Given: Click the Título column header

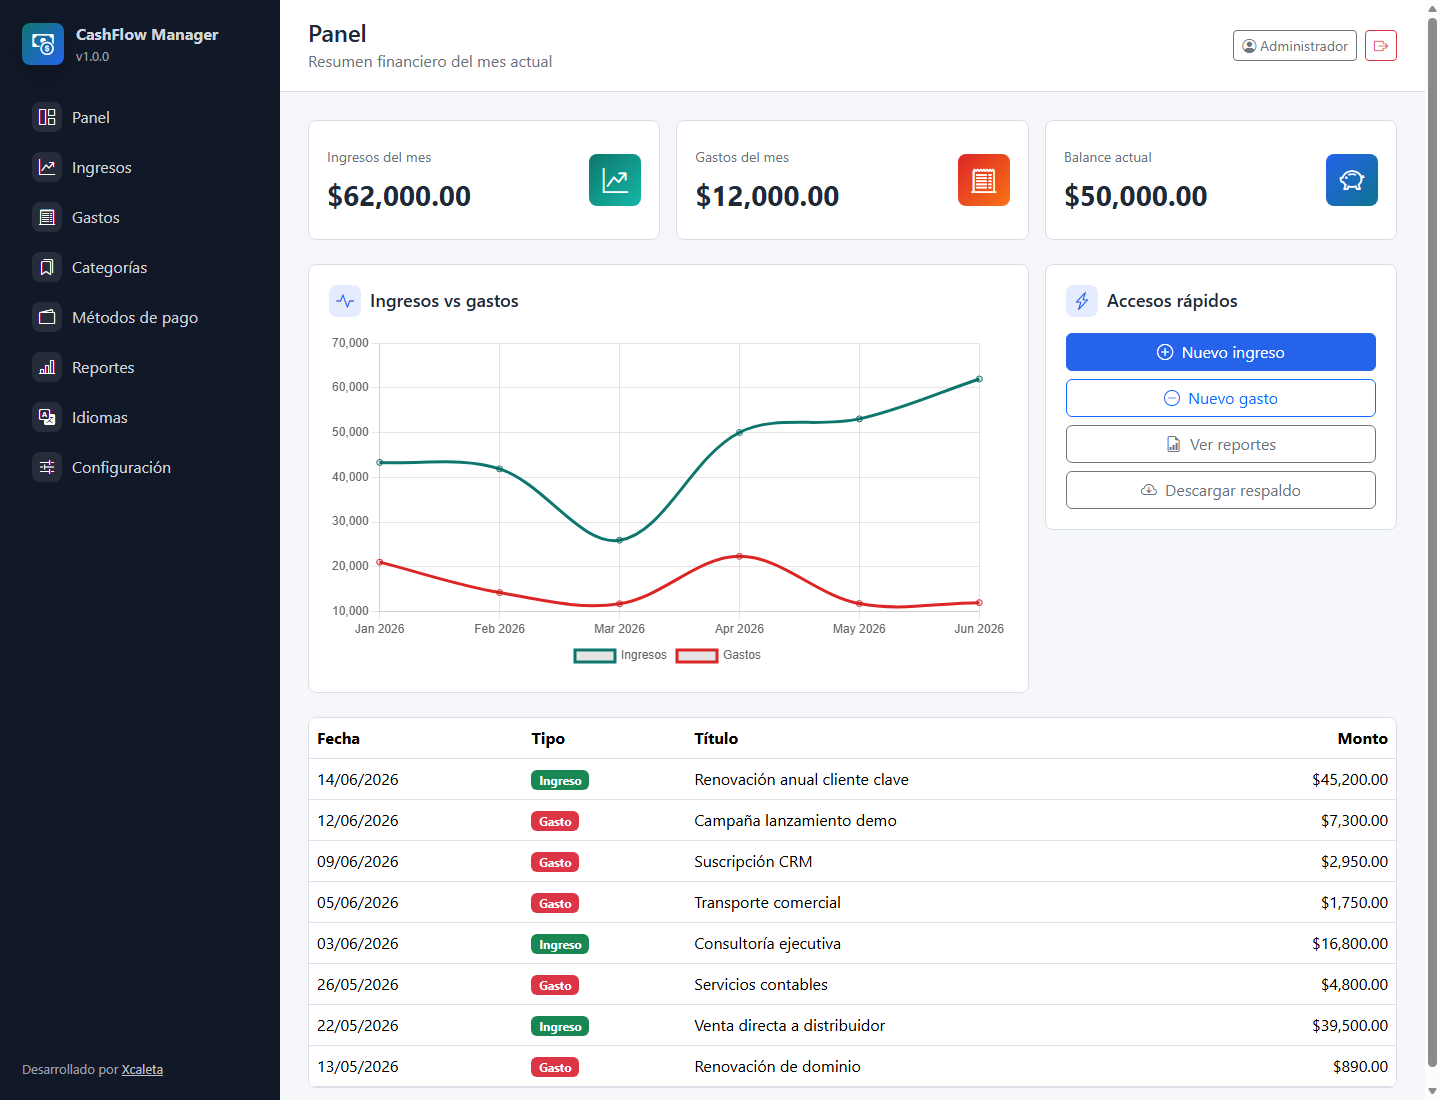Looking at the screenshot, I should tap(716, 739).
